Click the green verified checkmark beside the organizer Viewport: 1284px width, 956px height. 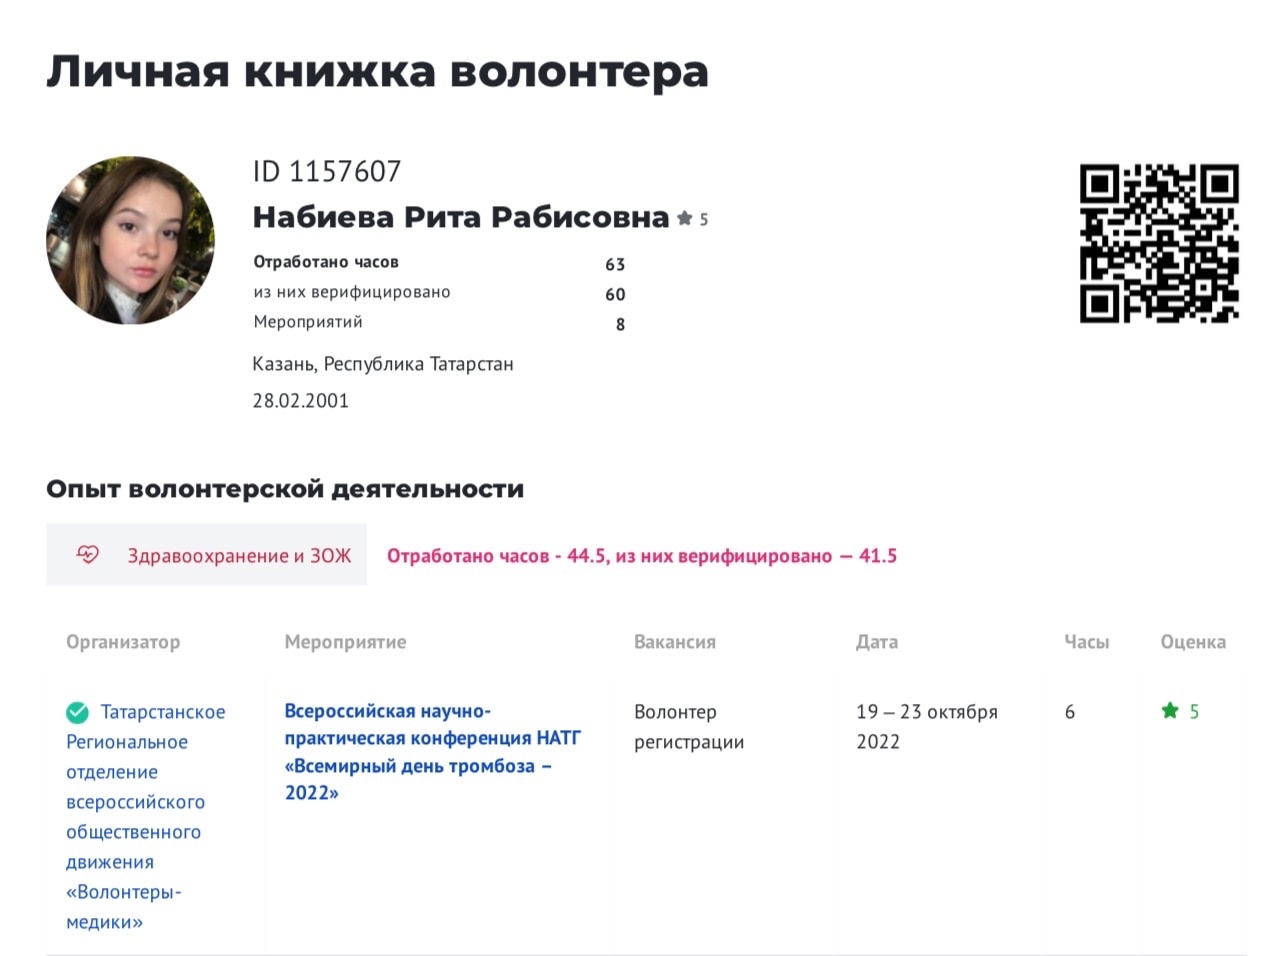click(77, 712)
